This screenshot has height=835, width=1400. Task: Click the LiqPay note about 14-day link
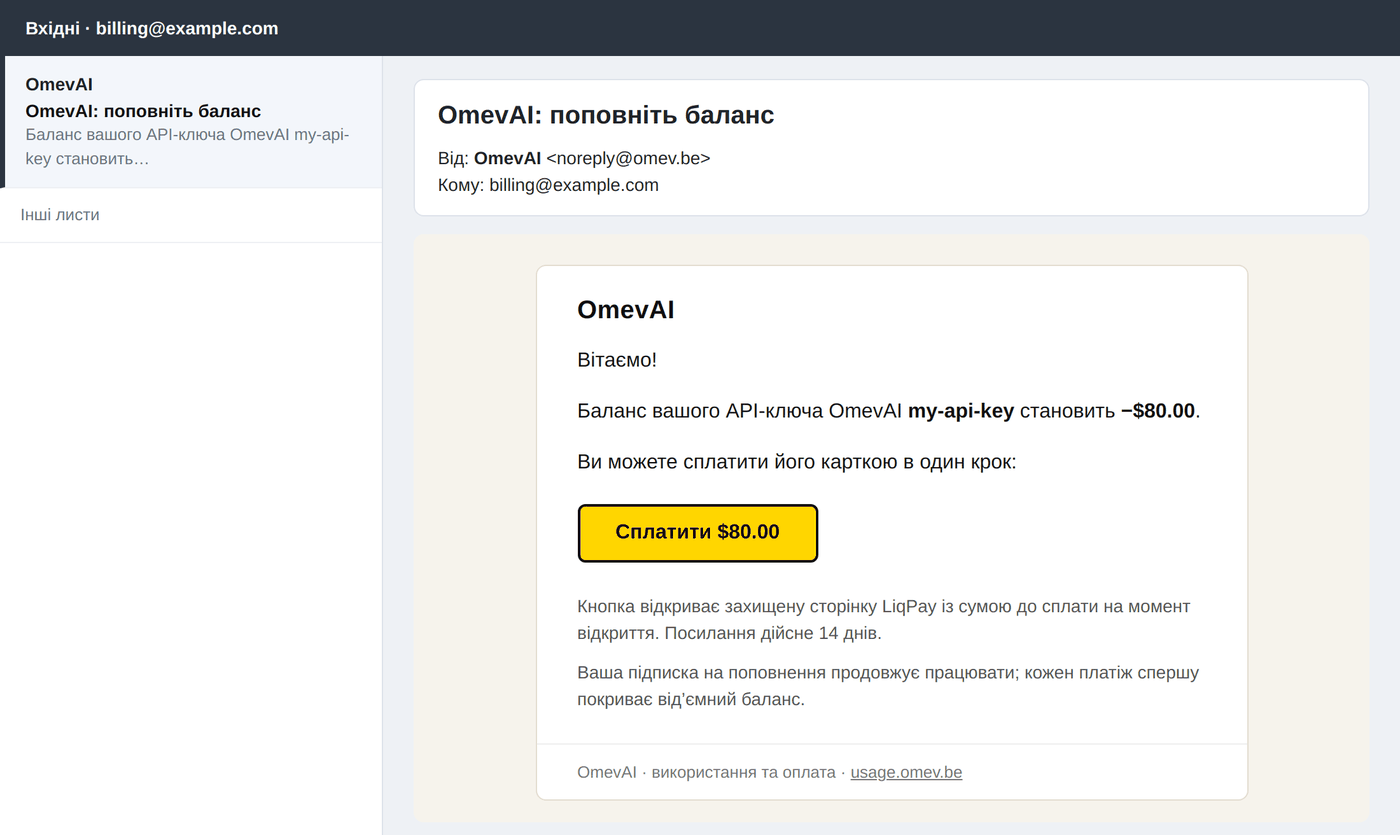(884, 620)
